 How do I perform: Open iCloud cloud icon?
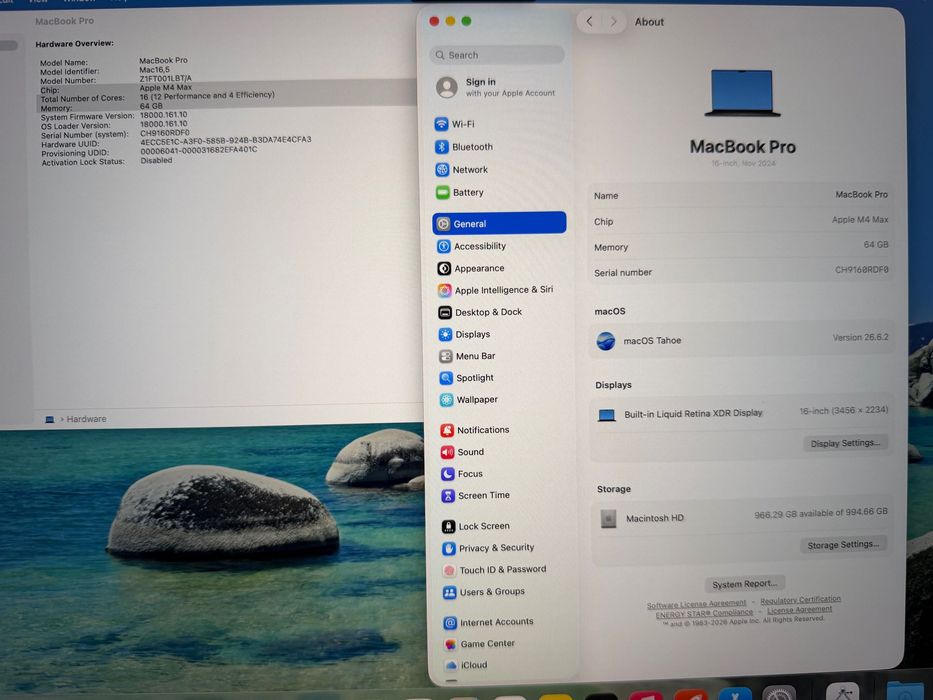[x=451, y=665]
